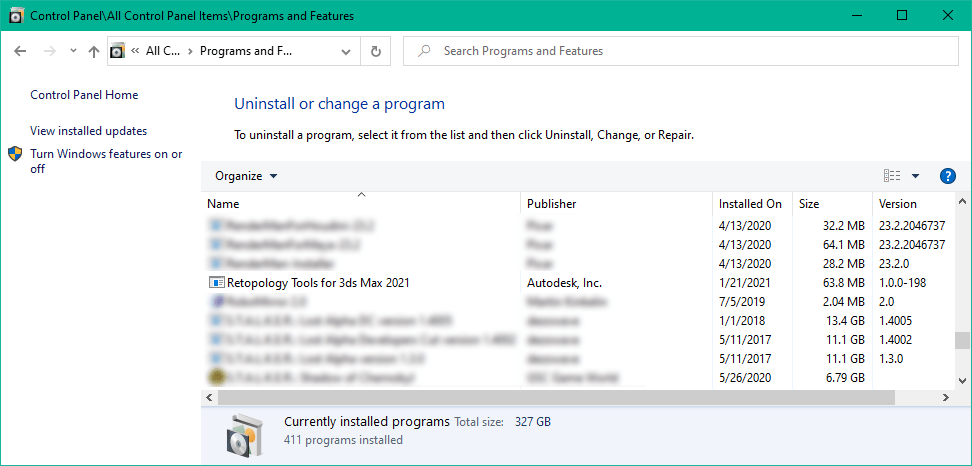
Task: Click the double chevron breadcrumb overflow
Action: click(x=135, y=51)
